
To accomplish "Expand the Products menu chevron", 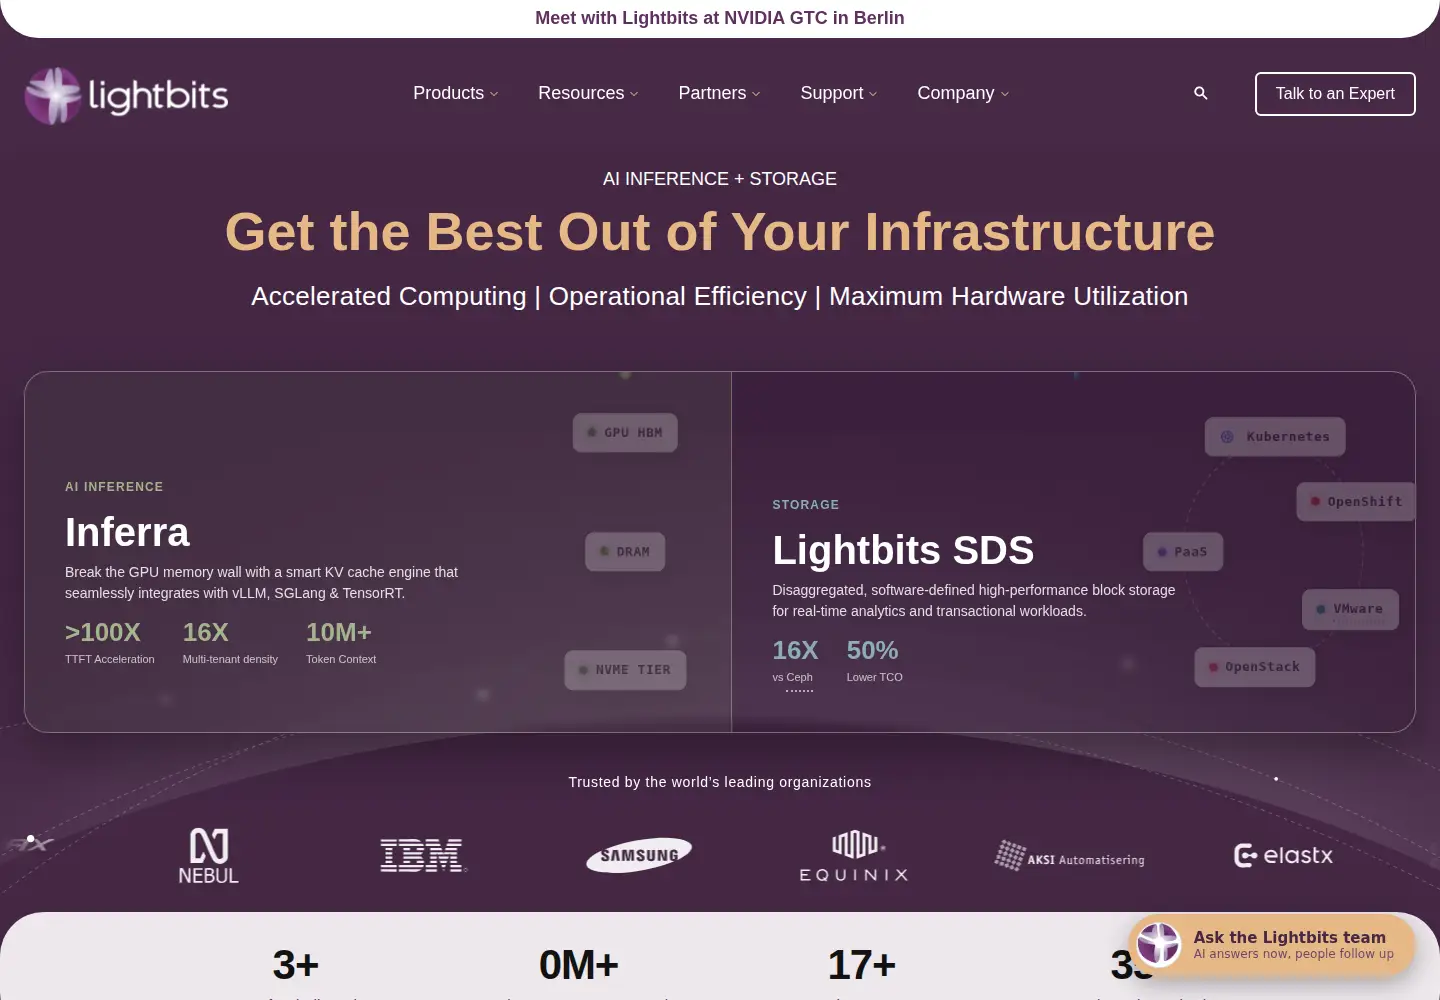I will point(494,94).
